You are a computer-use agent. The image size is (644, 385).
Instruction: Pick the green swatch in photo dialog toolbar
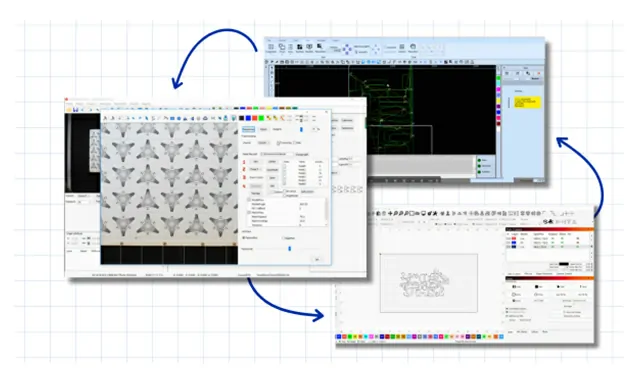[x=261, y=118]
